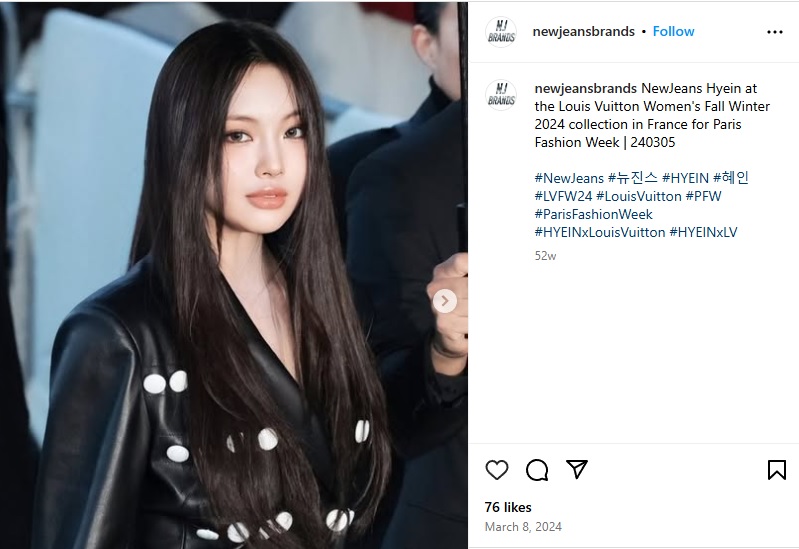Open the three-dot more options menu
This screenshot has height=549, width=799.
point(775,32)
